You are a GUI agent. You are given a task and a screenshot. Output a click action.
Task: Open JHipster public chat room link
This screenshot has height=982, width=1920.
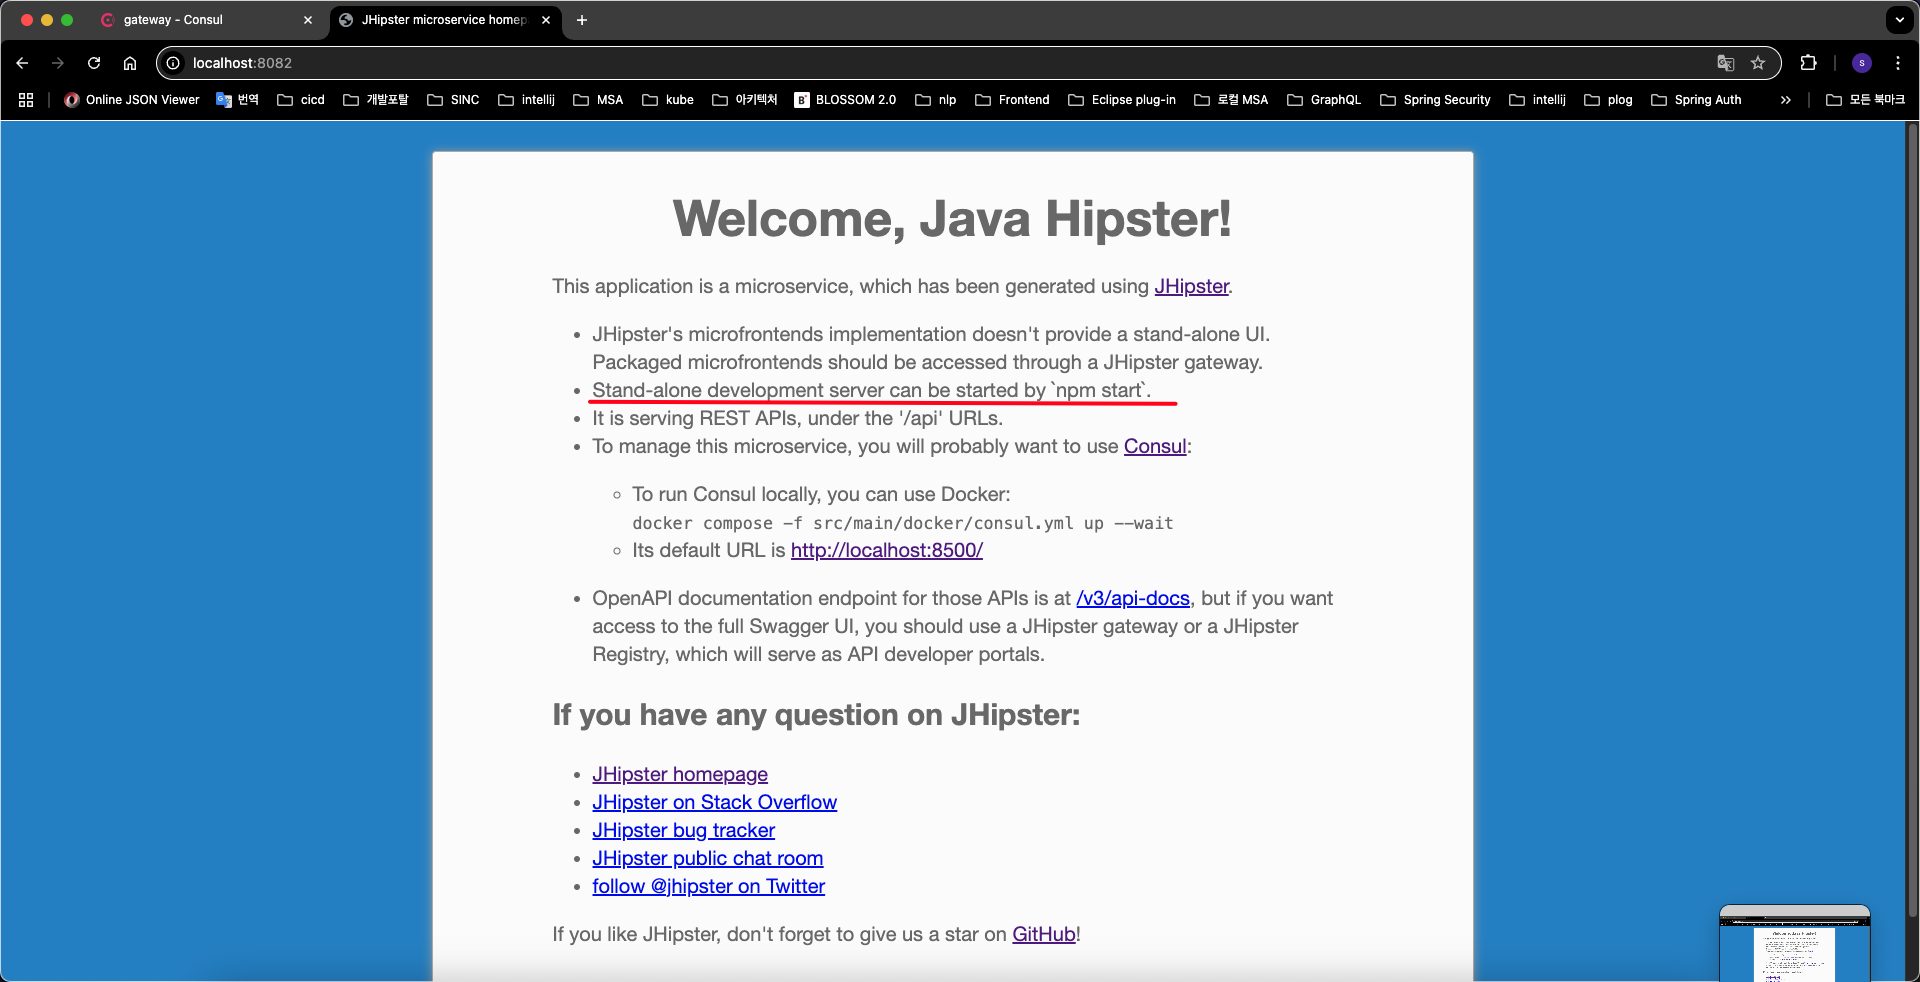click(x=707, y=858)
